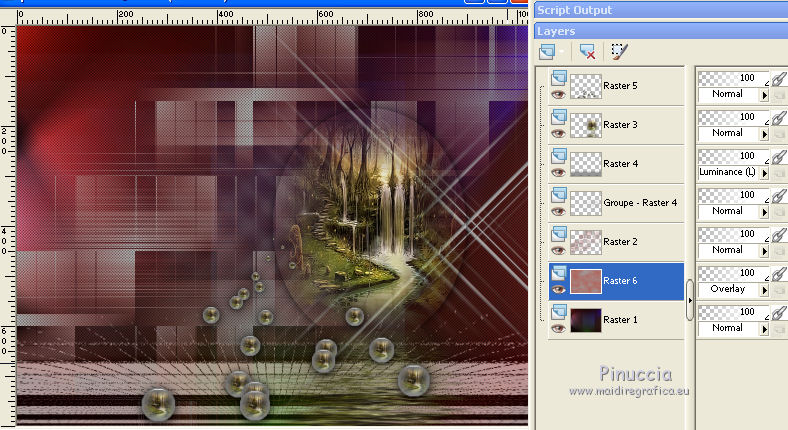Click the opacity slider of Raster 1
The height and width of the screenshot is (430, 788).
pos(734,312)
